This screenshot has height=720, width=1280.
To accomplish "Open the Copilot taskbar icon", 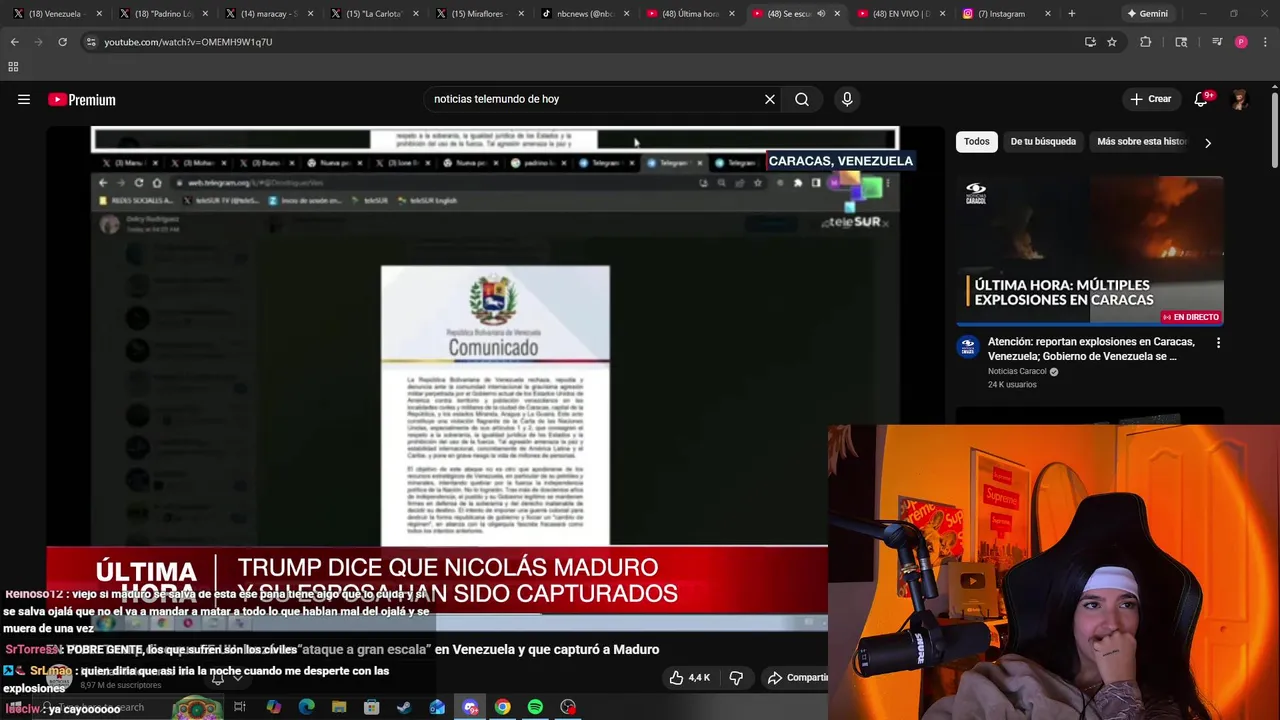I will (273, 707).
